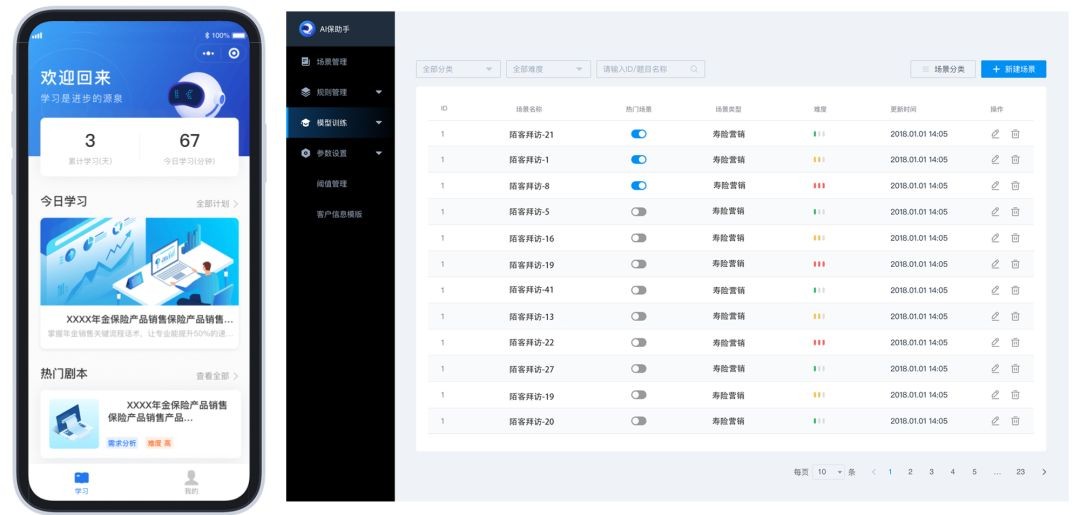1080x515 pixels.
Task: Jump to page 23
Action: (x=1020, y=472)
